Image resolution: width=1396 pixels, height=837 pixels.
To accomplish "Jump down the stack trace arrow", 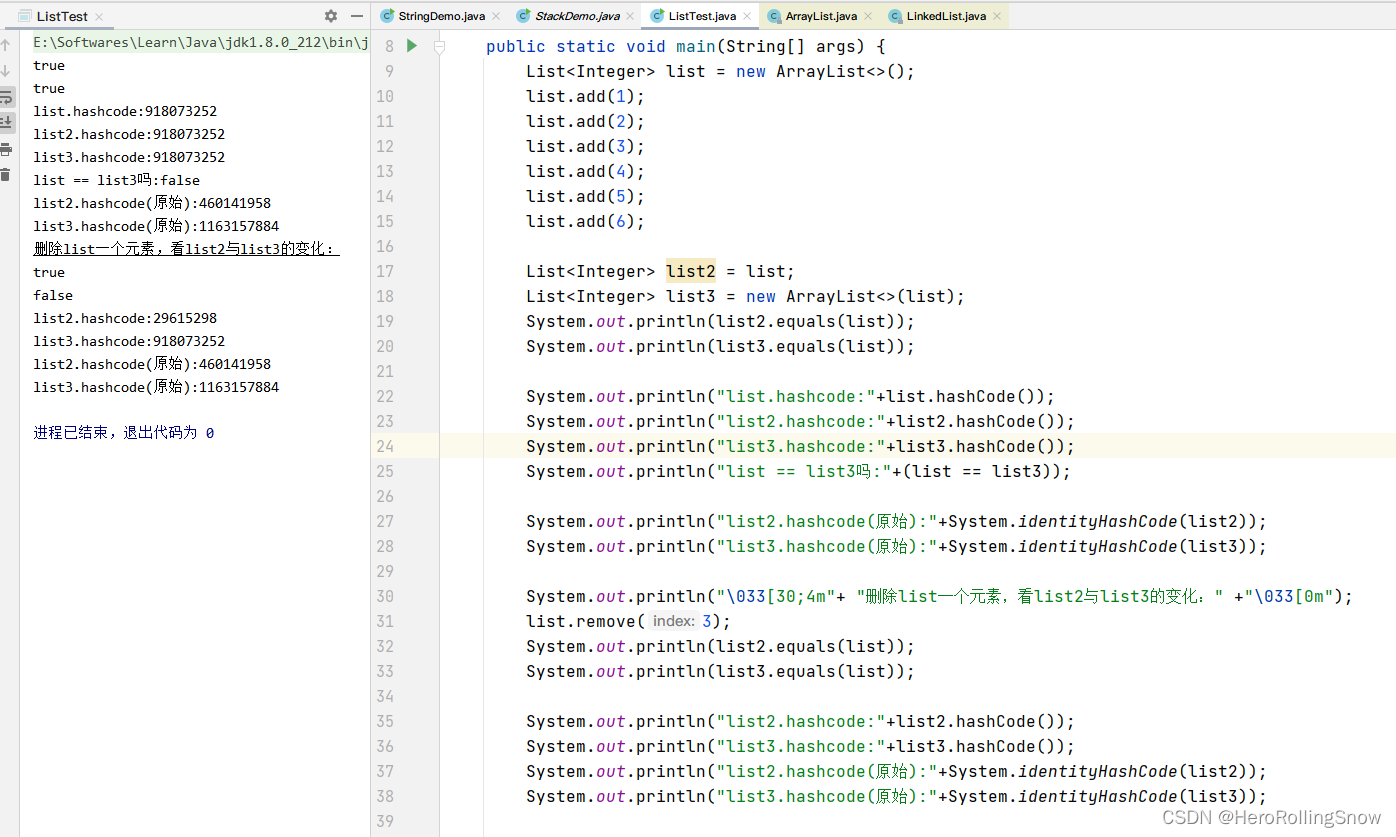I will coord(6,71).
